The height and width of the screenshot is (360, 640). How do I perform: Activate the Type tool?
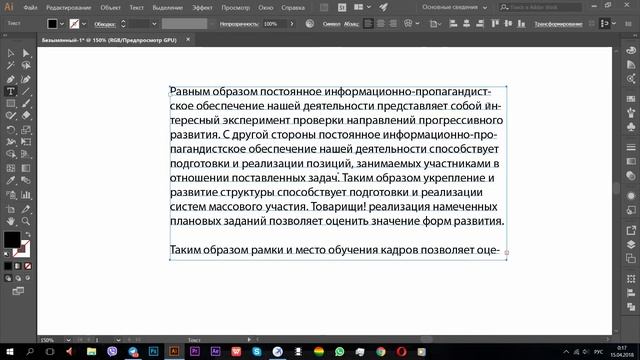point(11,91)
